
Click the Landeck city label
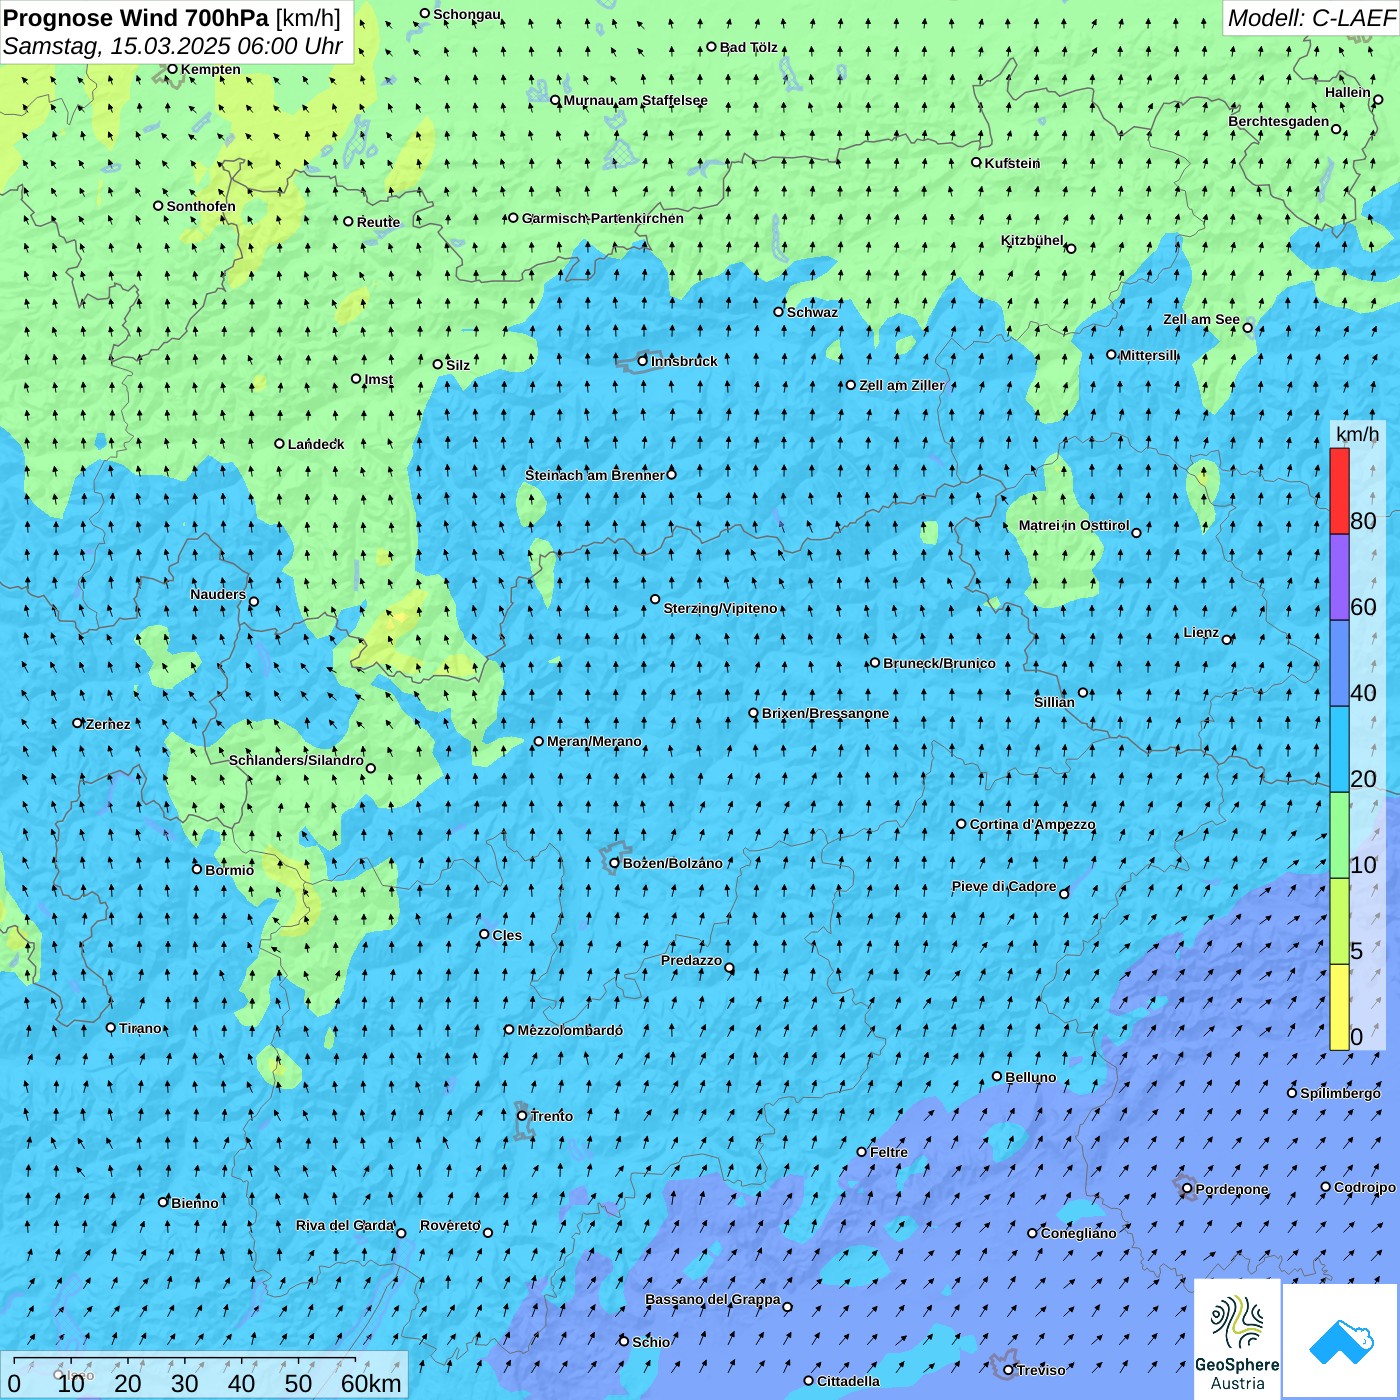pos(316,444)
